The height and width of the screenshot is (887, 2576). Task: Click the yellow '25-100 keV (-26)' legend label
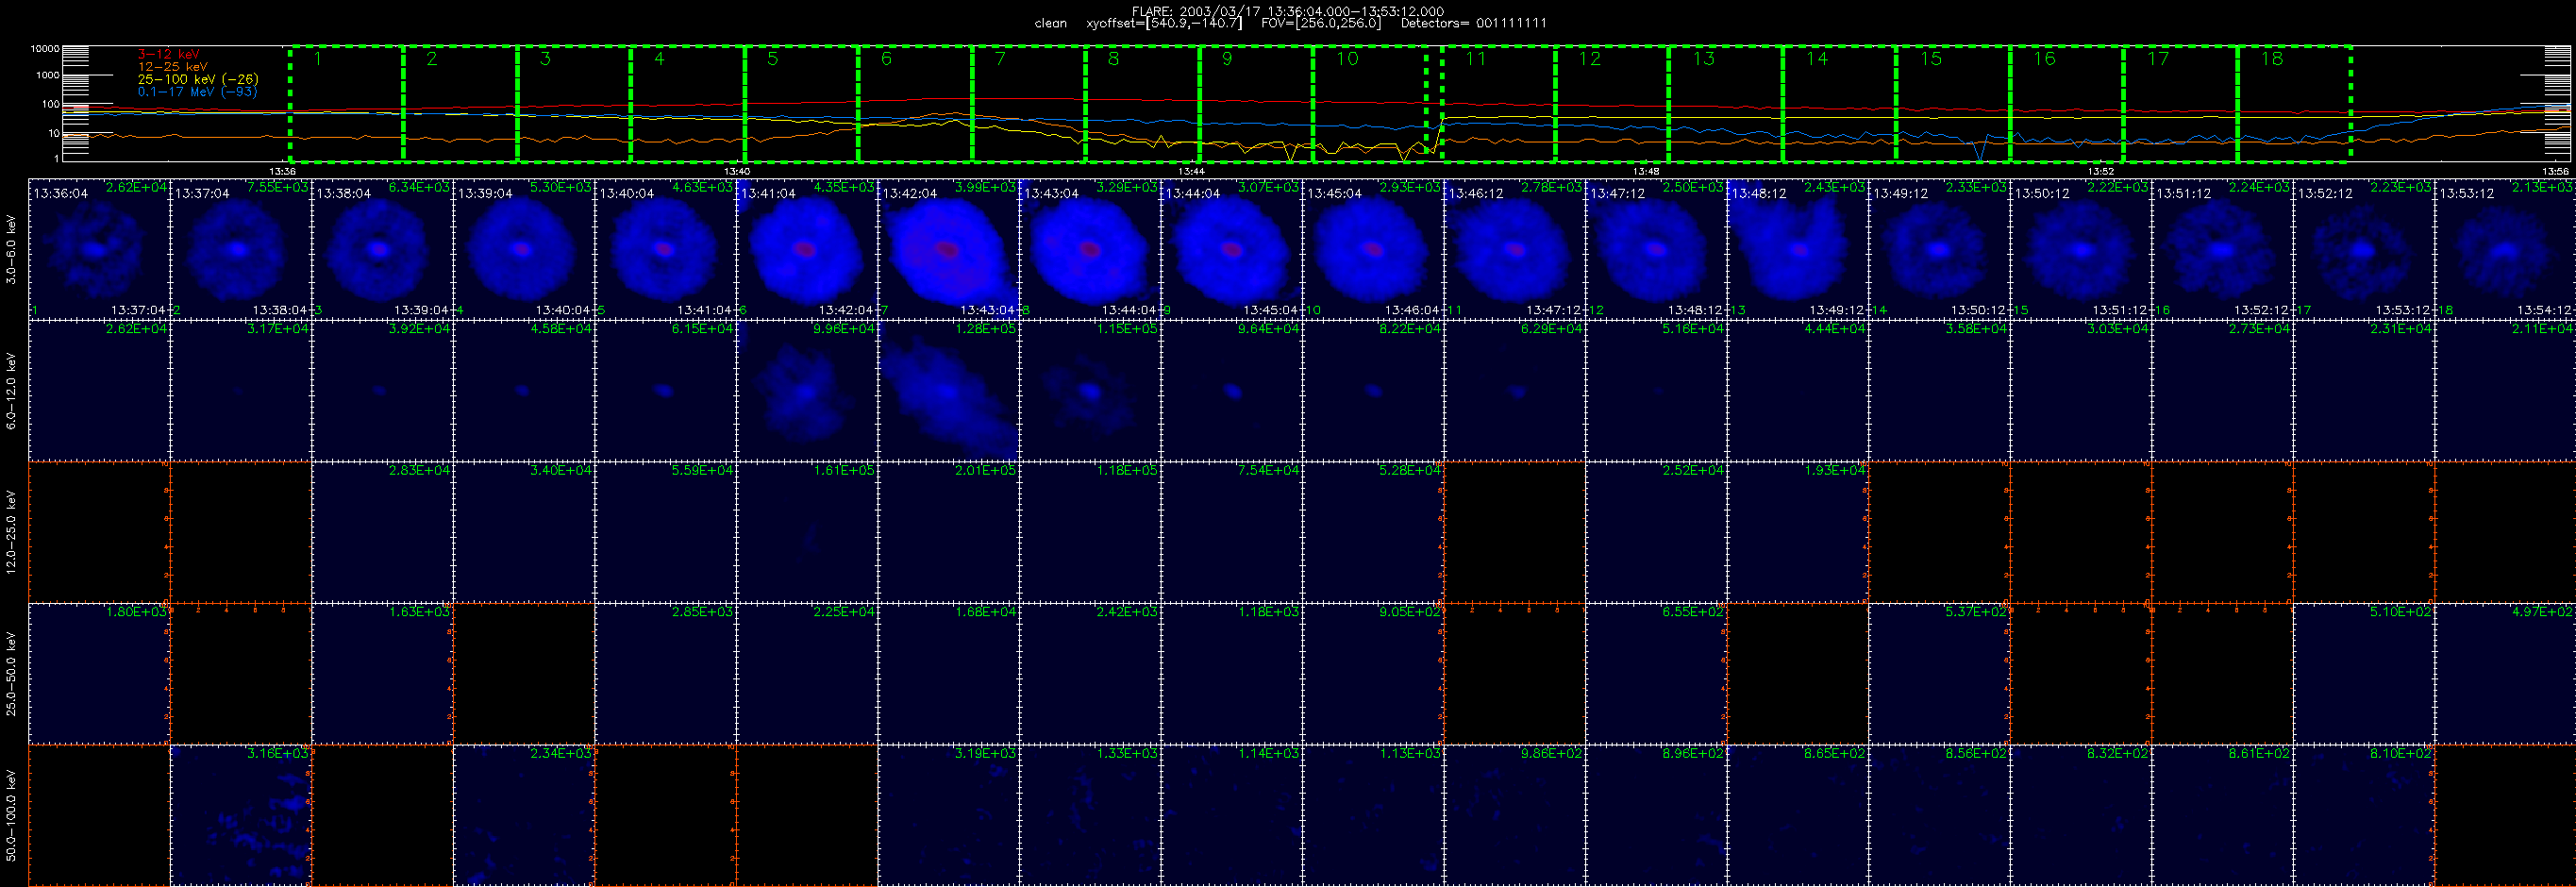coord(198,79)
